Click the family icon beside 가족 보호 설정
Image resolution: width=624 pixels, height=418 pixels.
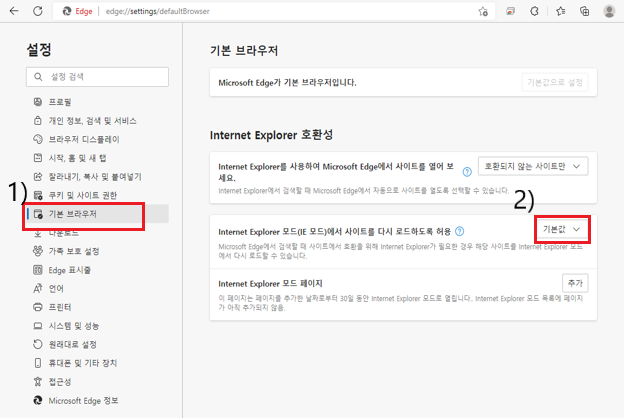pyautogui.click(x=38, y=251)
